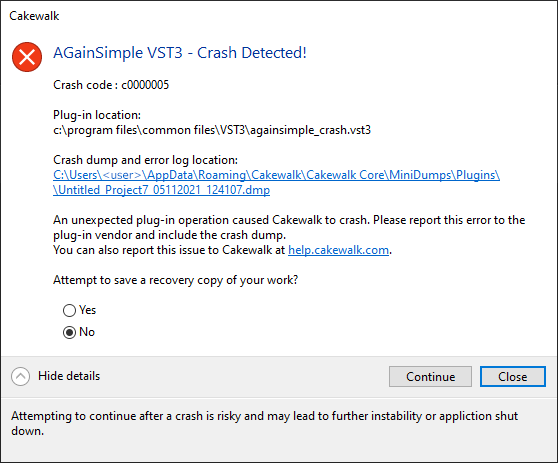558x463 pixels.
Task: Click the 'Attempt to save a recovery copy' question
Action: click(x=175, y=280)
